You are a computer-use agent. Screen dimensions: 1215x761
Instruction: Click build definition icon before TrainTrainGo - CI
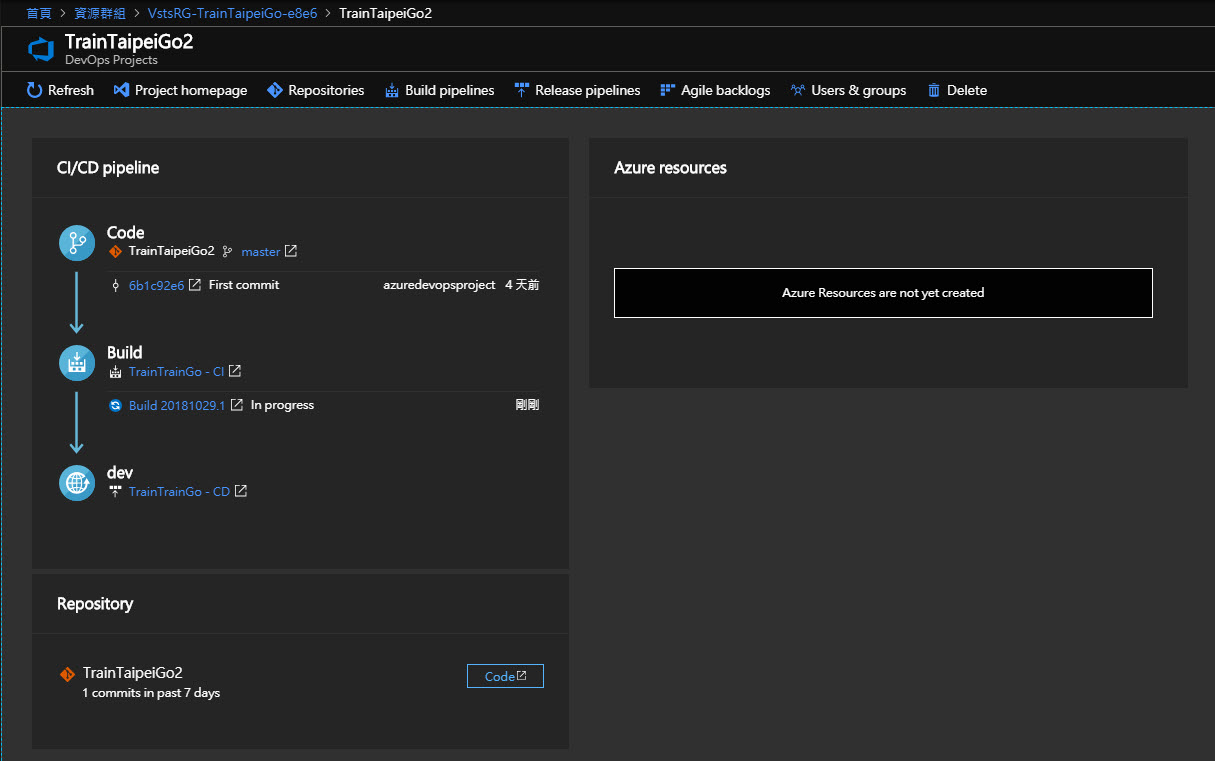point(115,372)
